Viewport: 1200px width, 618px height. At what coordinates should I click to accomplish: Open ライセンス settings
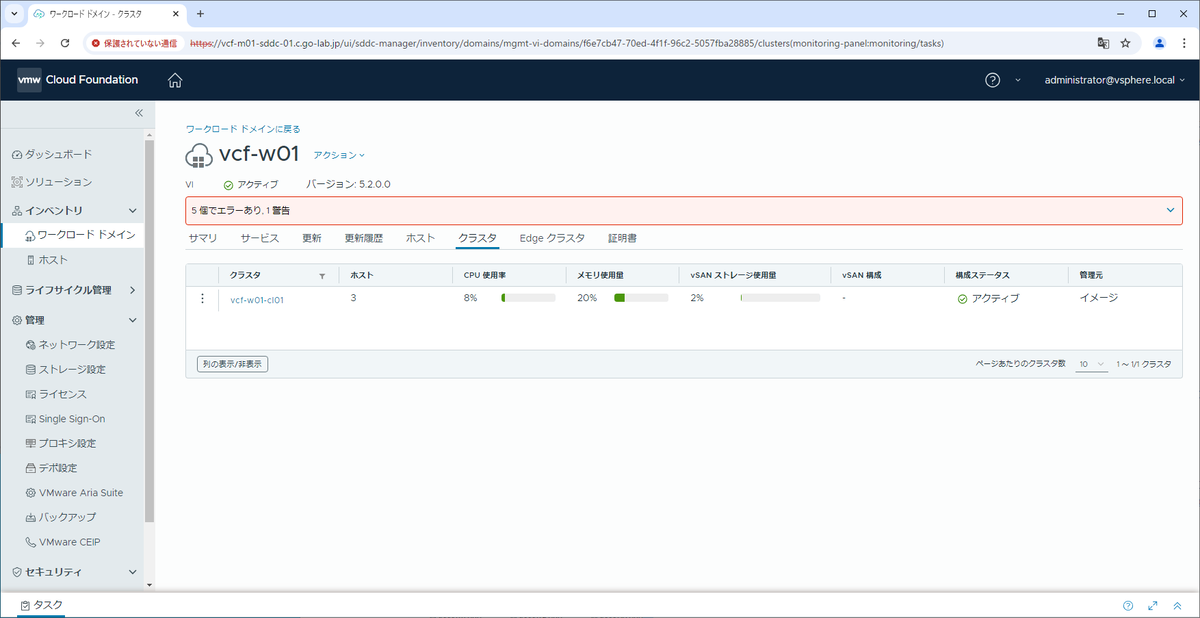(x=56, y=394)
